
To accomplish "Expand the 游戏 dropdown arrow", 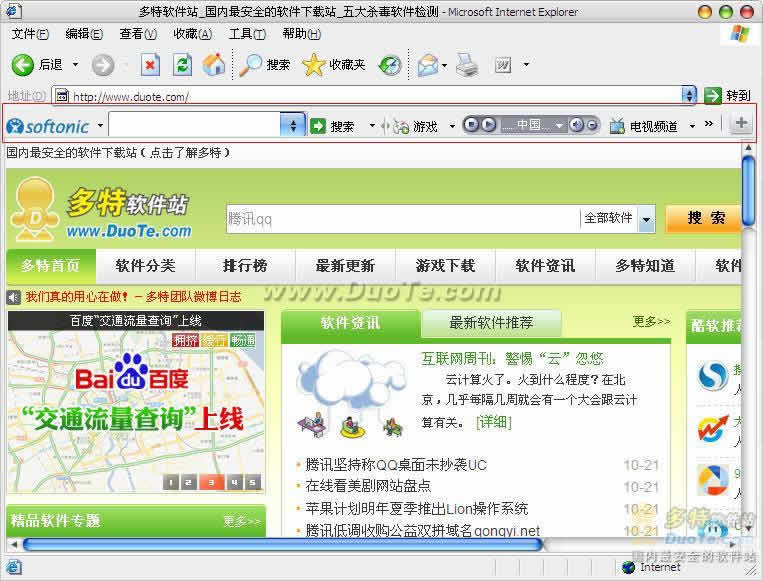I will pyautogui.click(x=452, y=127).
